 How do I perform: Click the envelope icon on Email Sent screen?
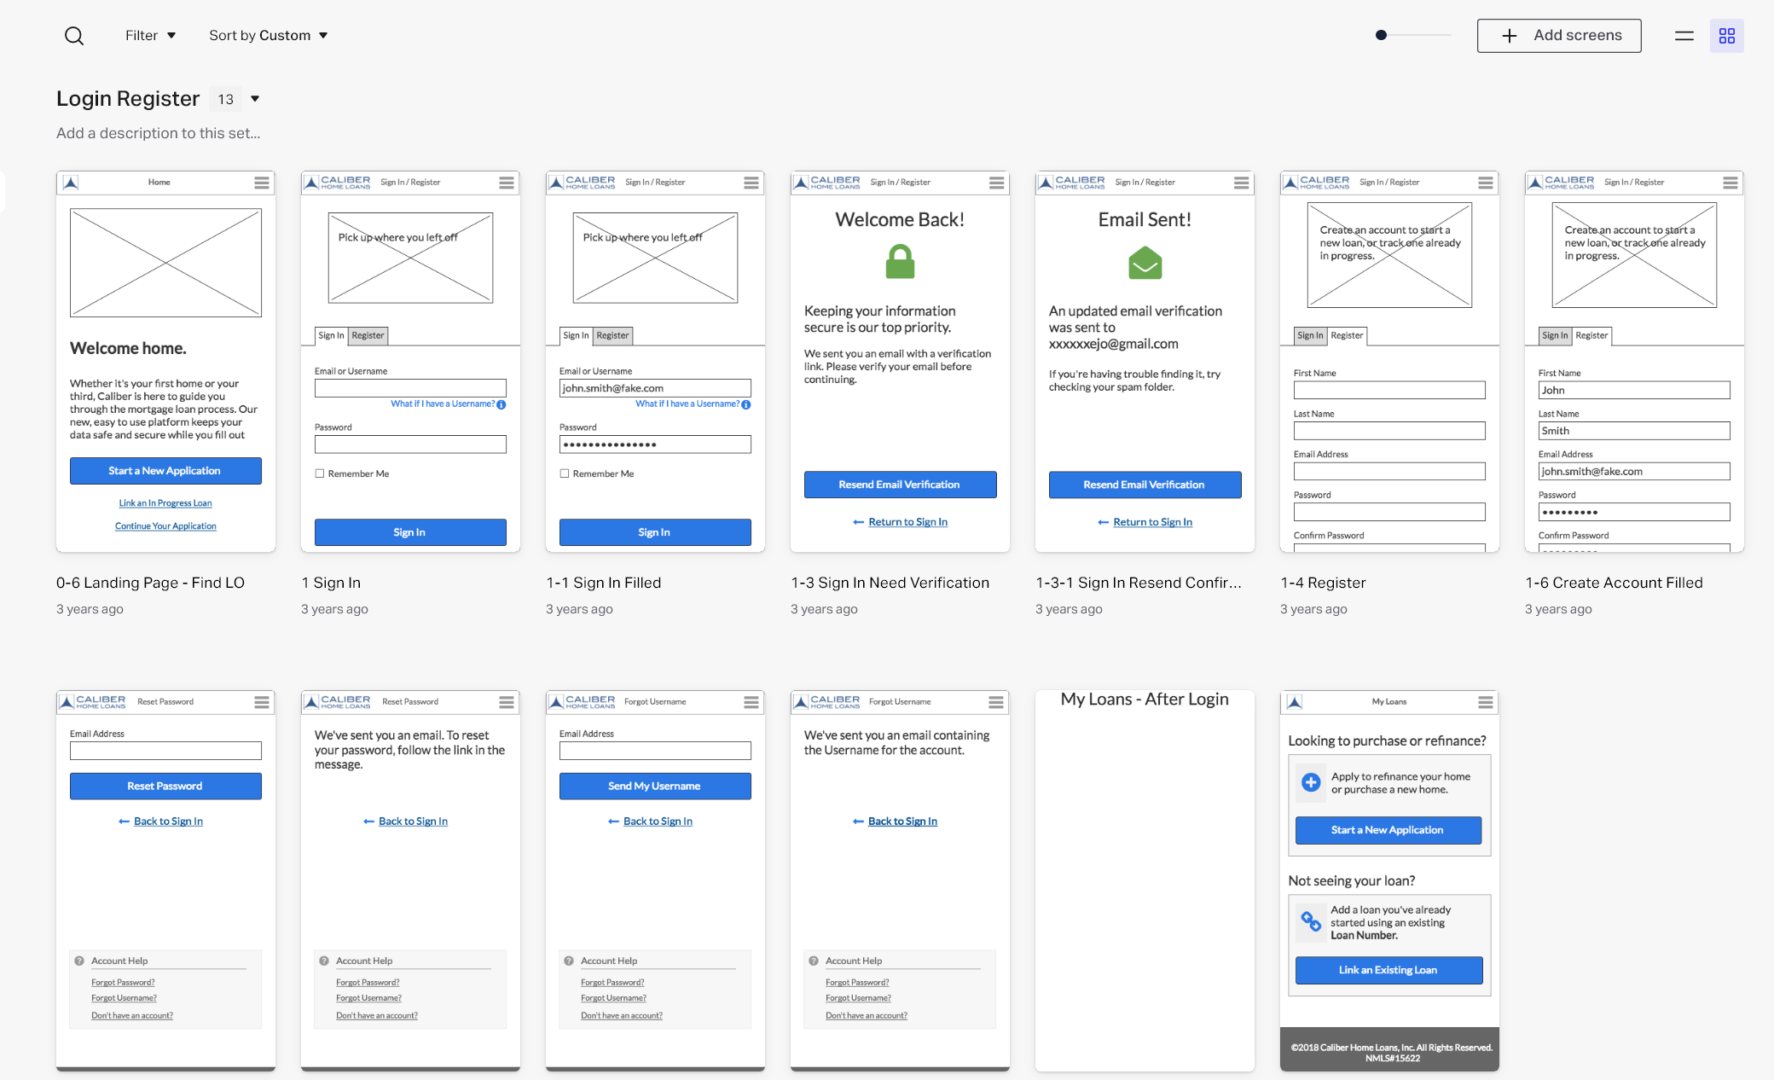coord(1145,264)
